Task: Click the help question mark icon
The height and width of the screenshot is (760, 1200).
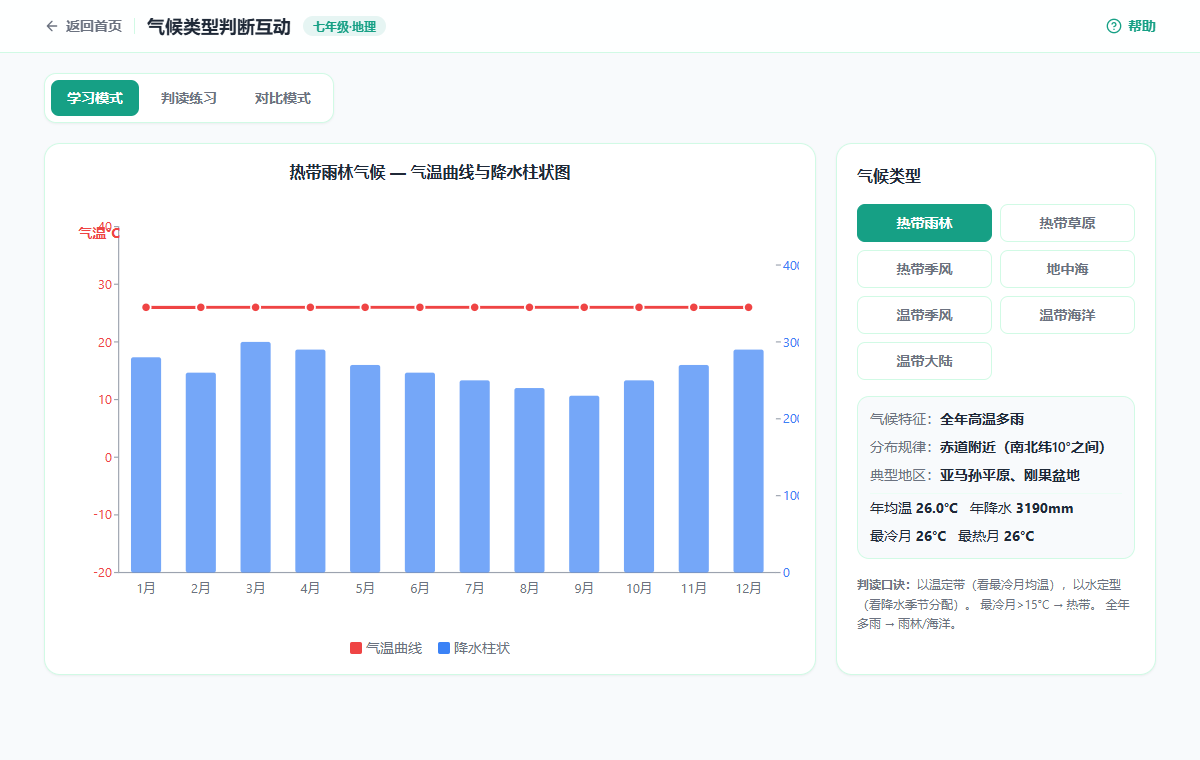Action: pos(1114,26)
